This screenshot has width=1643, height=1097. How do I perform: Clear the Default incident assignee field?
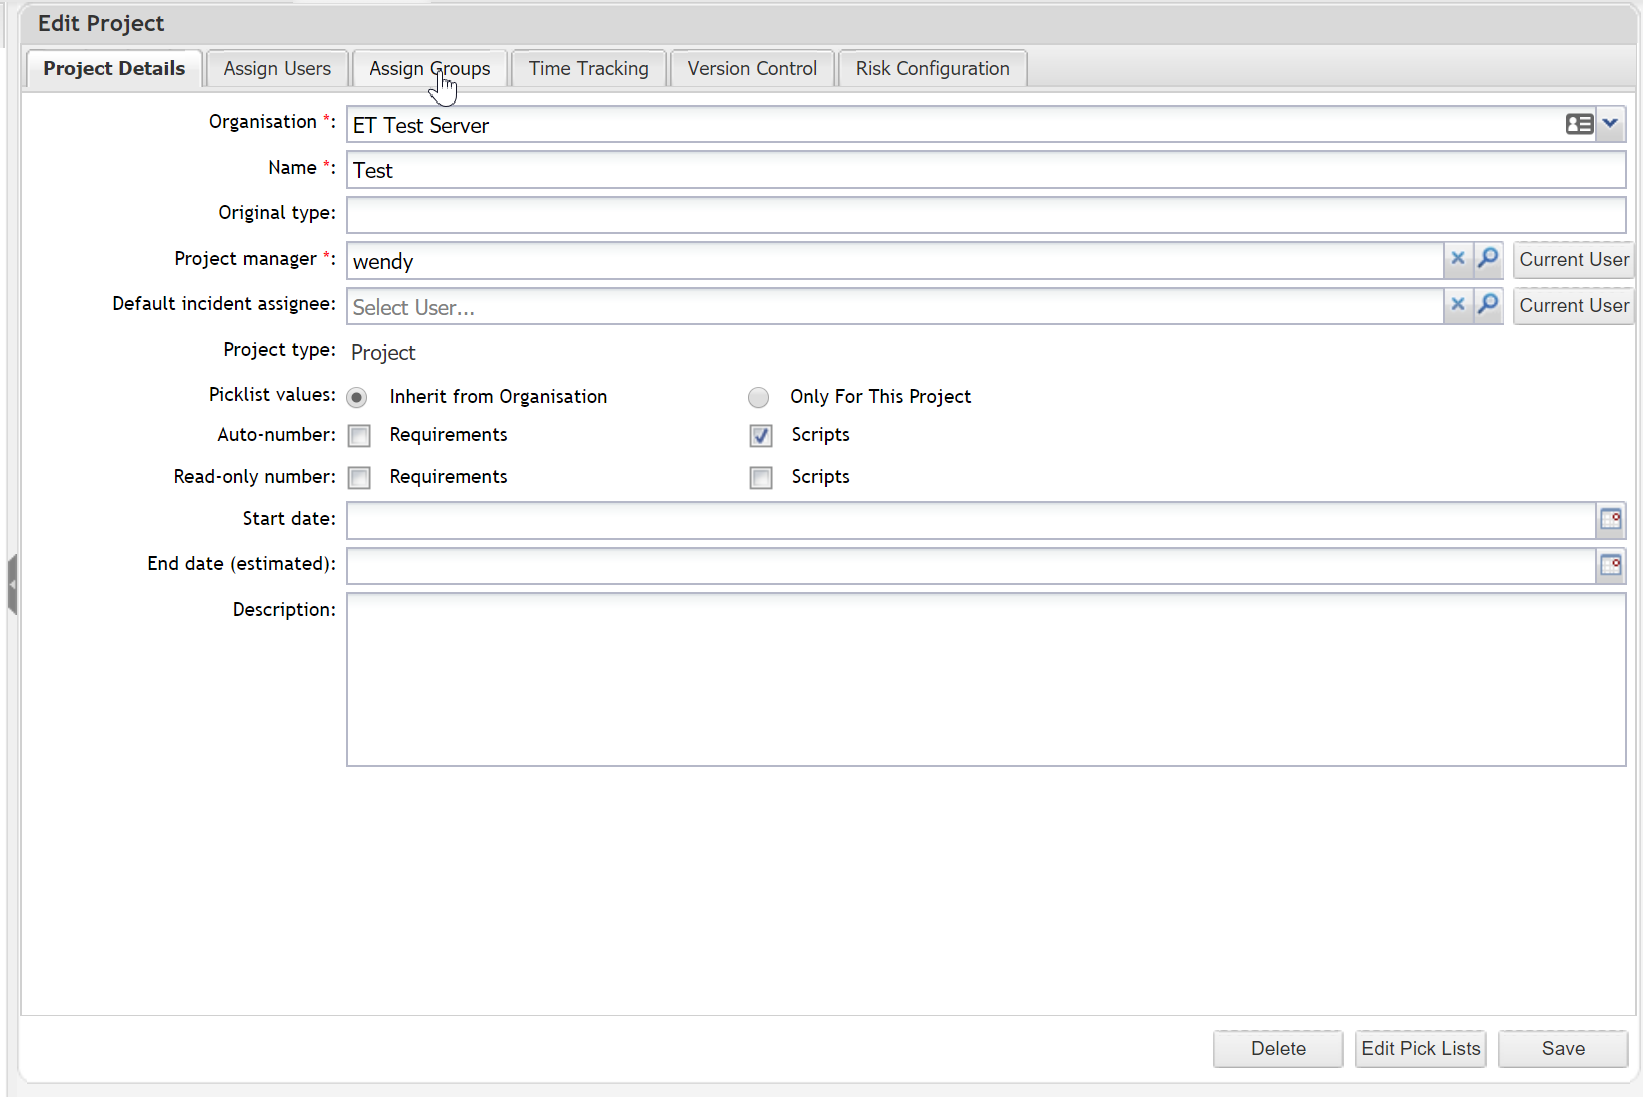(1457, 305)
